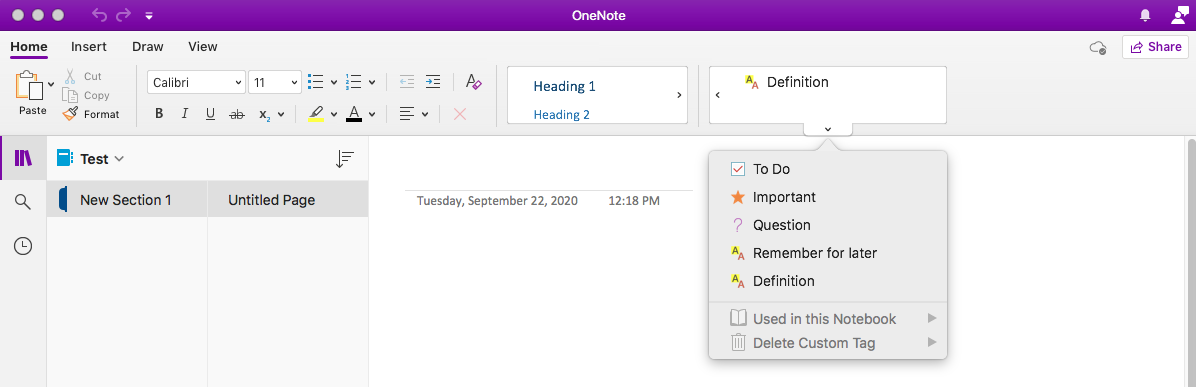Screen dimensions: 1196x387
Task: Open subscript/superscript dropdown arrow
Action: click(x=281, y=114)
